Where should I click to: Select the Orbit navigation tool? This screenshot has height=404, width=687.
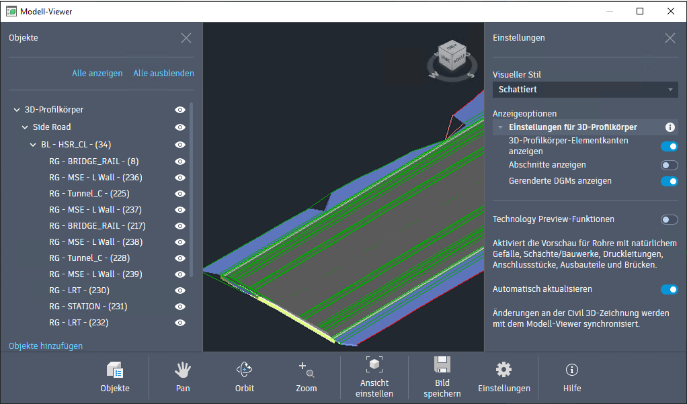pos(244,376)
